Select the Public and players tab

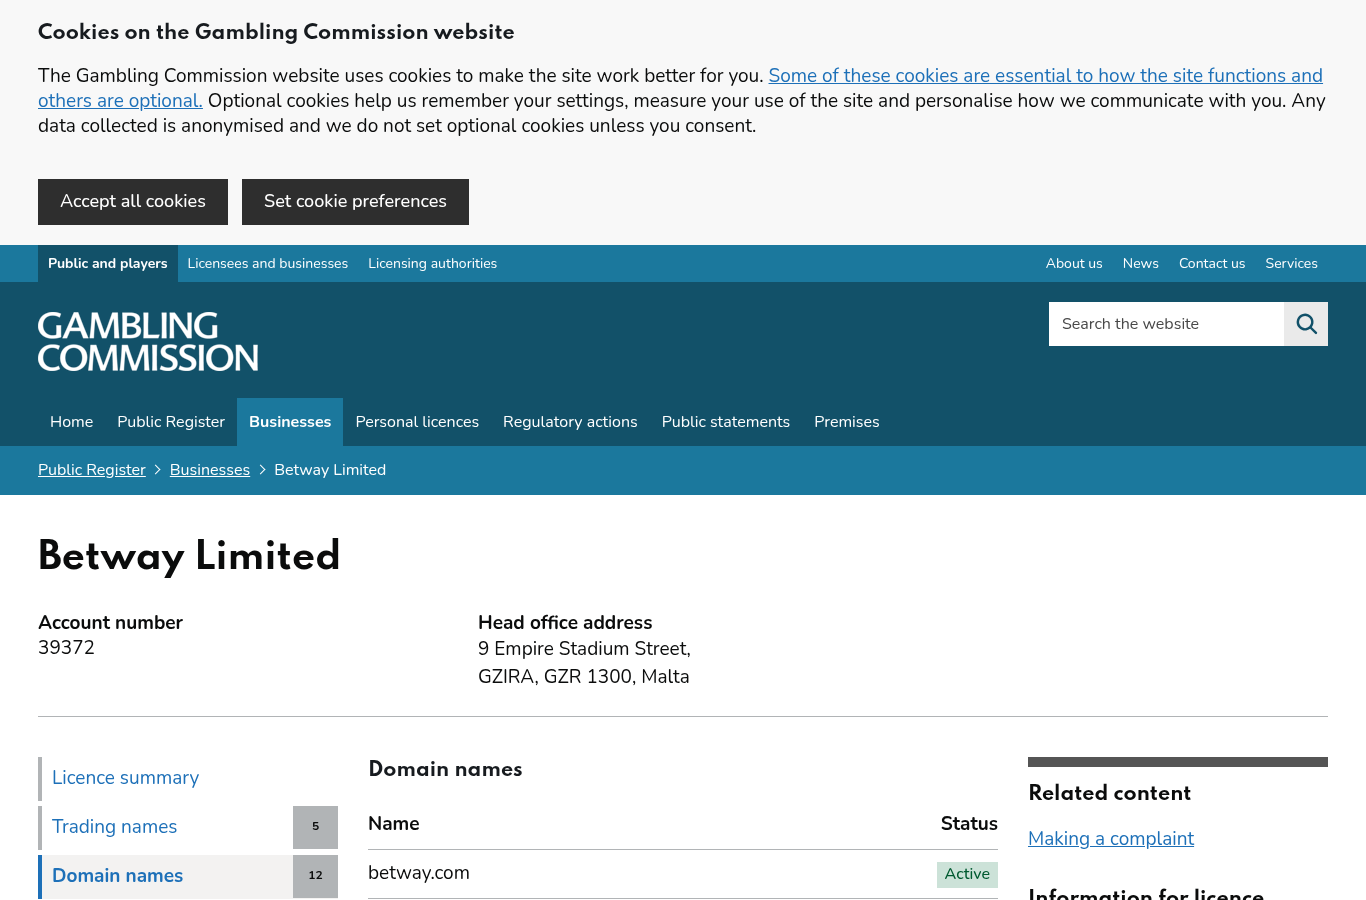coord(108,264)
